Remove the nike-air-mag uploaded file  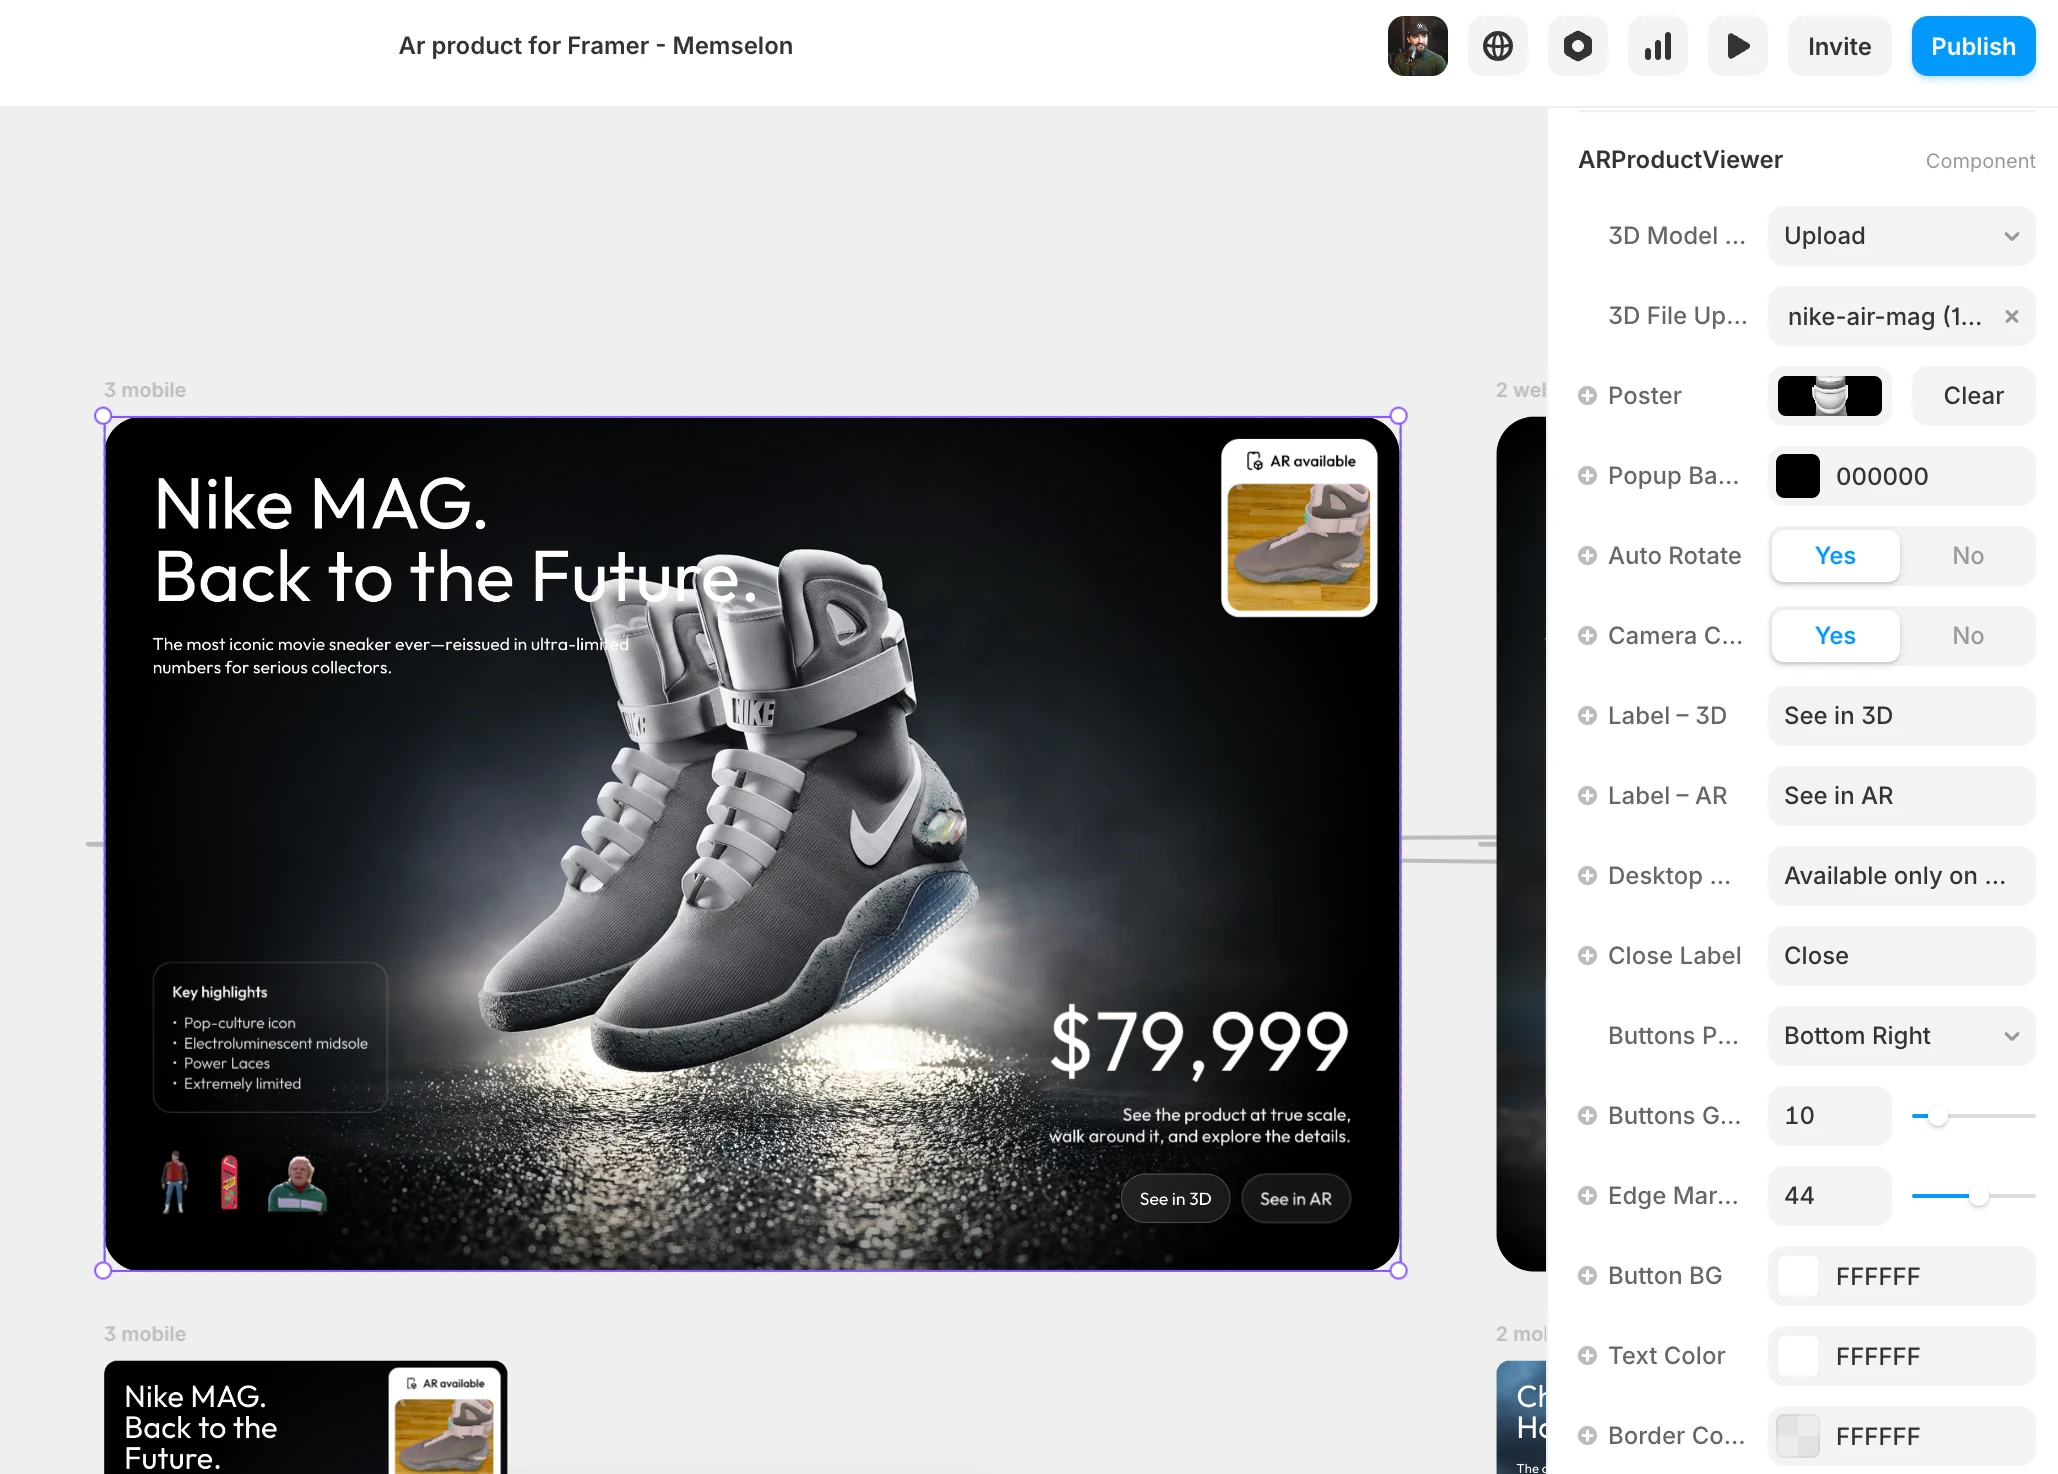2012,316
